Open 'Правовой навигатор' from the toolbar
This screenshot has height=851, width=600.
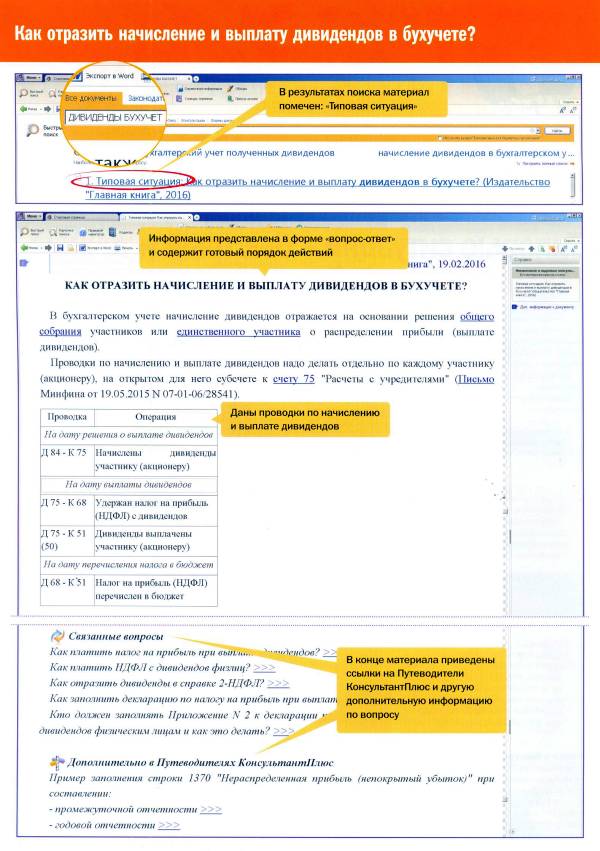click(x=92, y=232)
